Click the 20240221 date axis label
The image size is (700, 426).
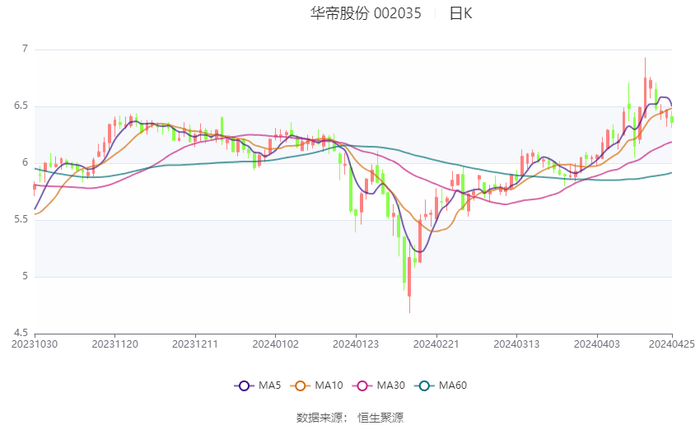click(x=435, y=343)
